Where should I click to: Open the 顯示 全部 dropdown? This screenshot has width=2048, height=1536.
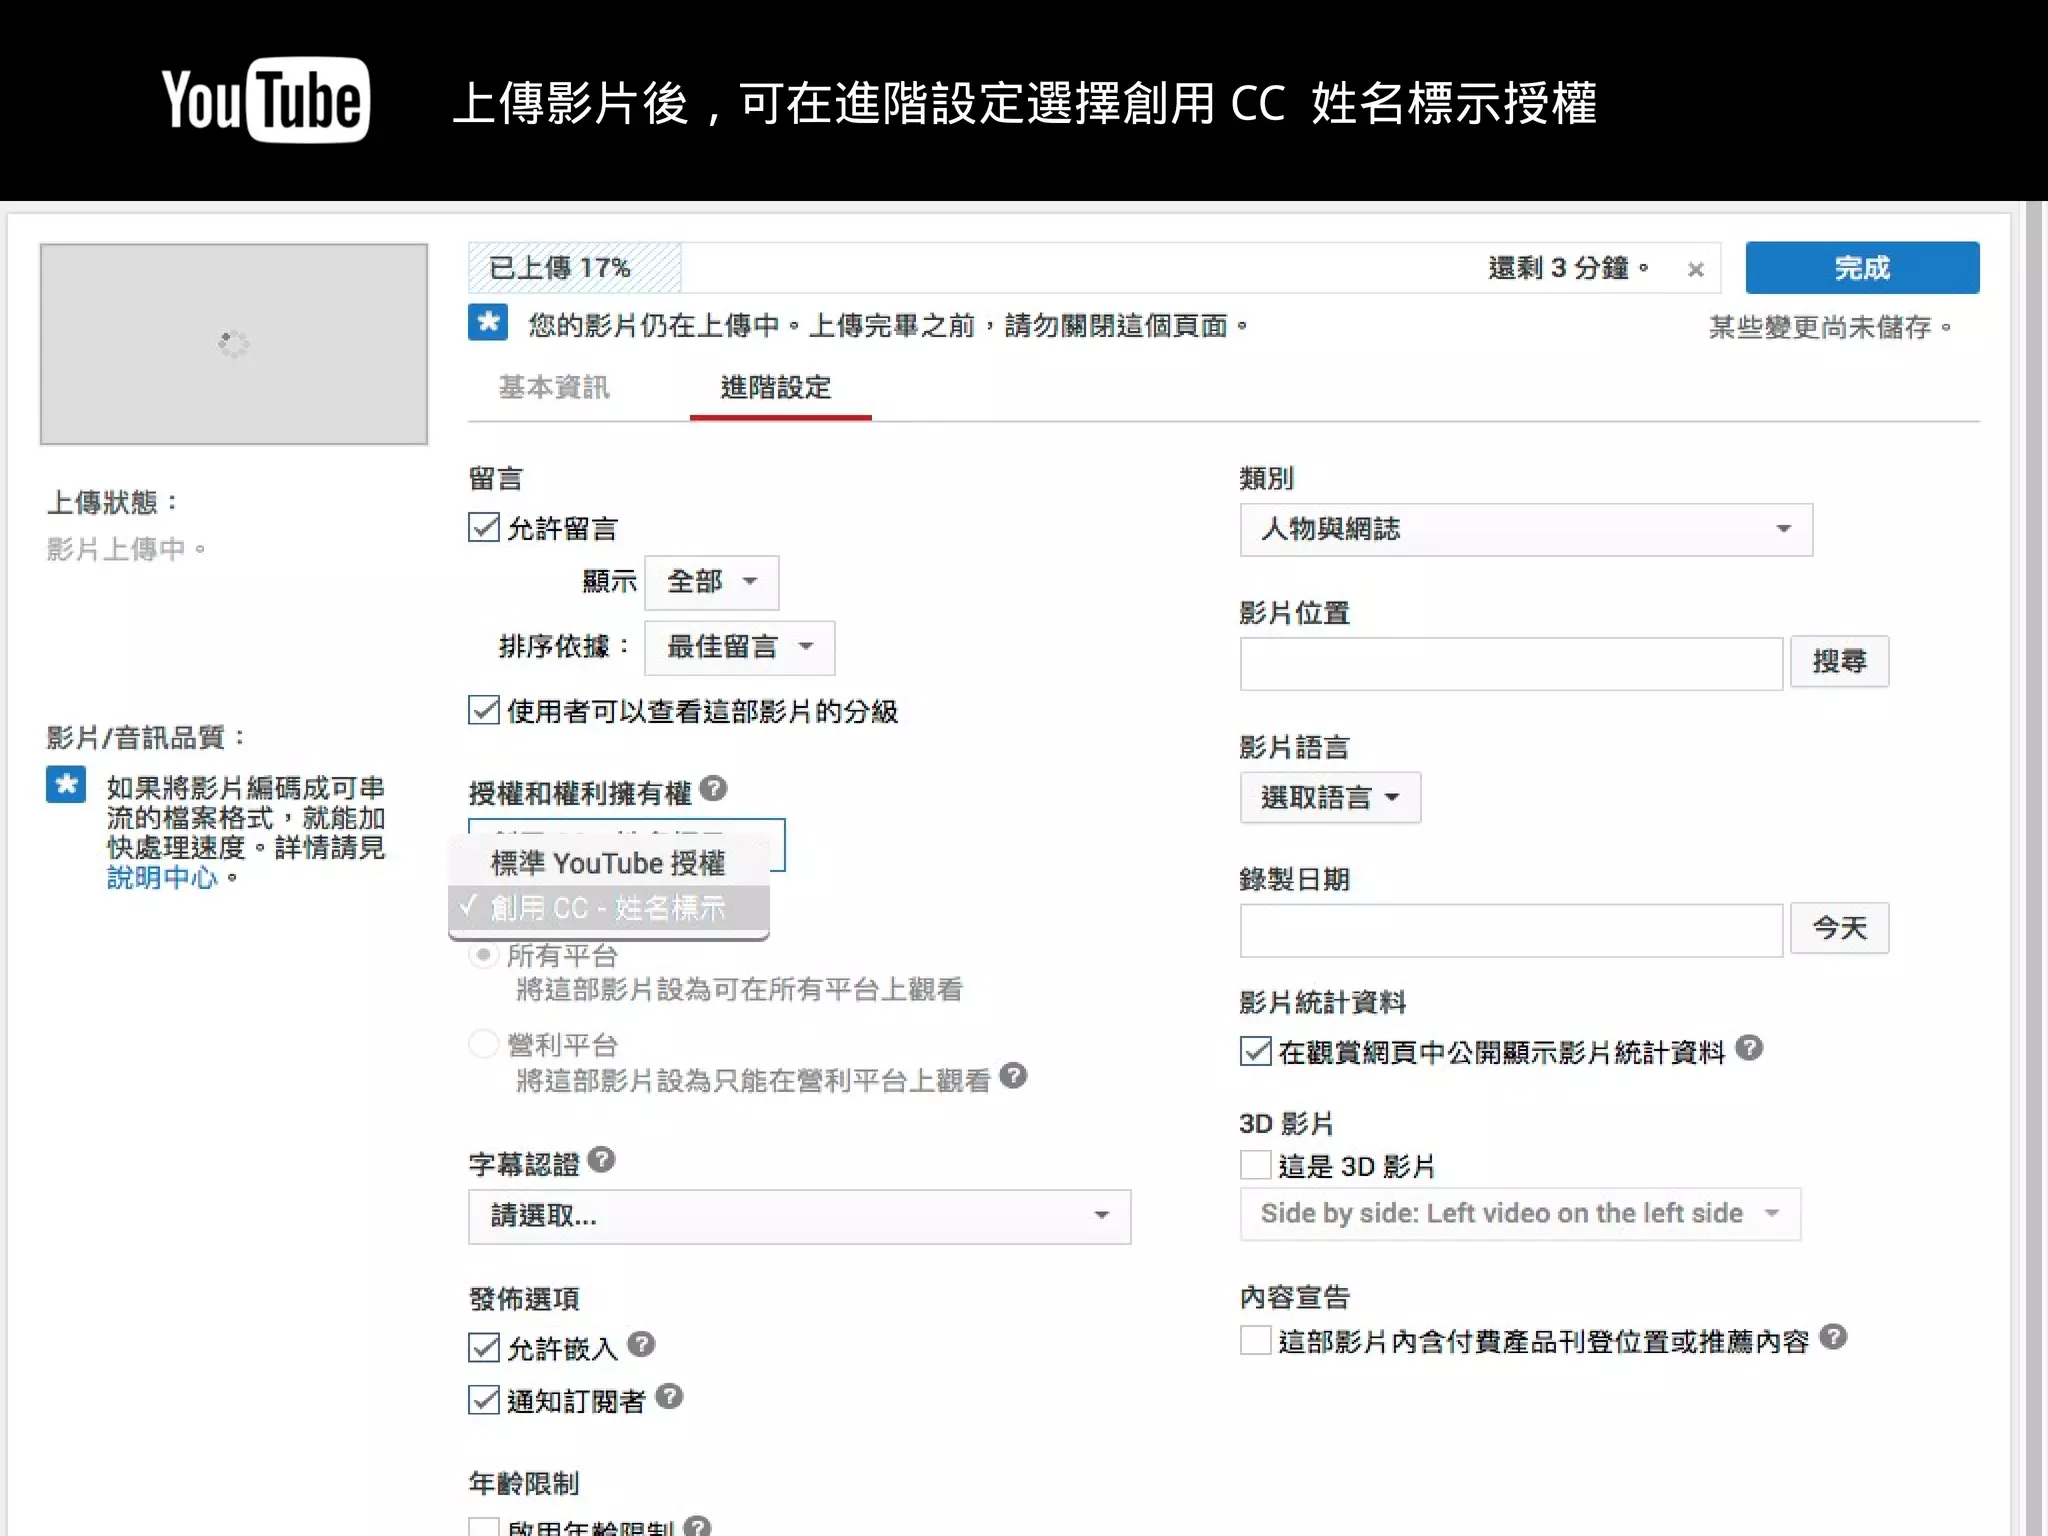click(712, 582)
